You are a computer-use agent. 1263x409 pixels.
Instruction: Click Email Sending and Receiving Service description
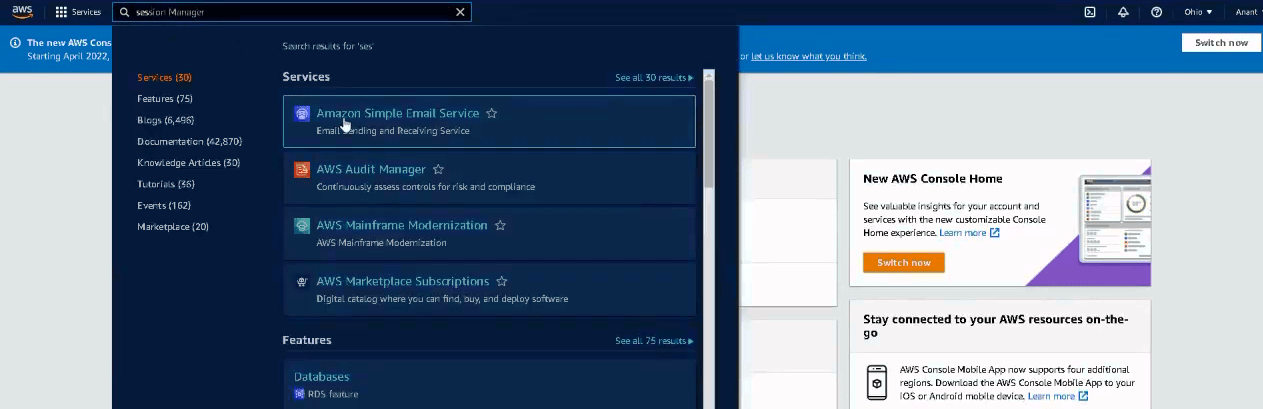pyautogui.click(x=393, y=131)
